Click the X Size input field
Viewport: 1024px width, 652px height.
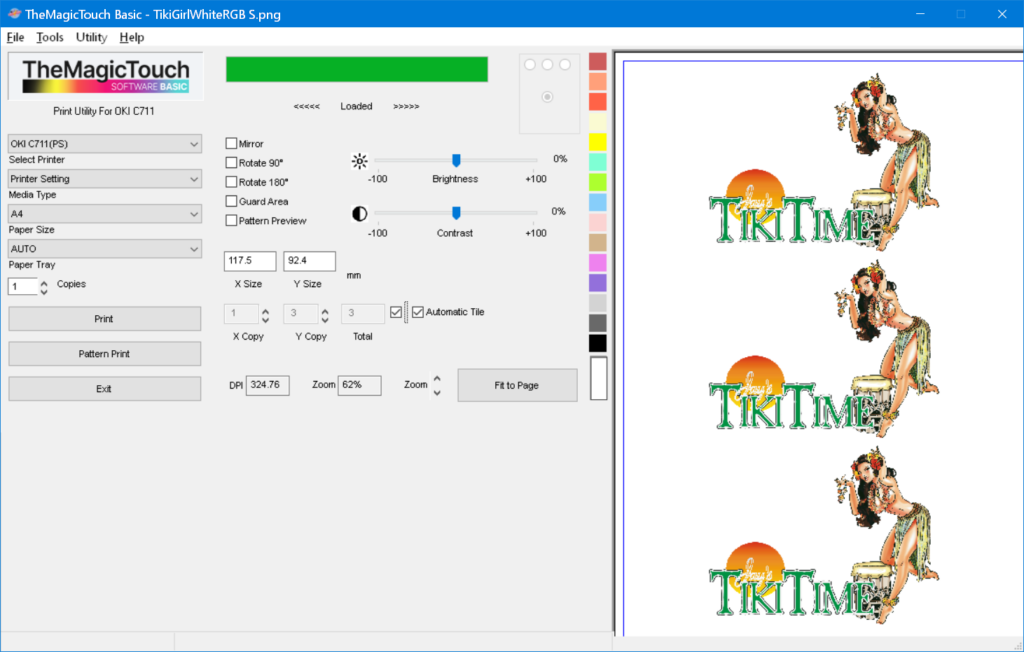coord(250,261)
